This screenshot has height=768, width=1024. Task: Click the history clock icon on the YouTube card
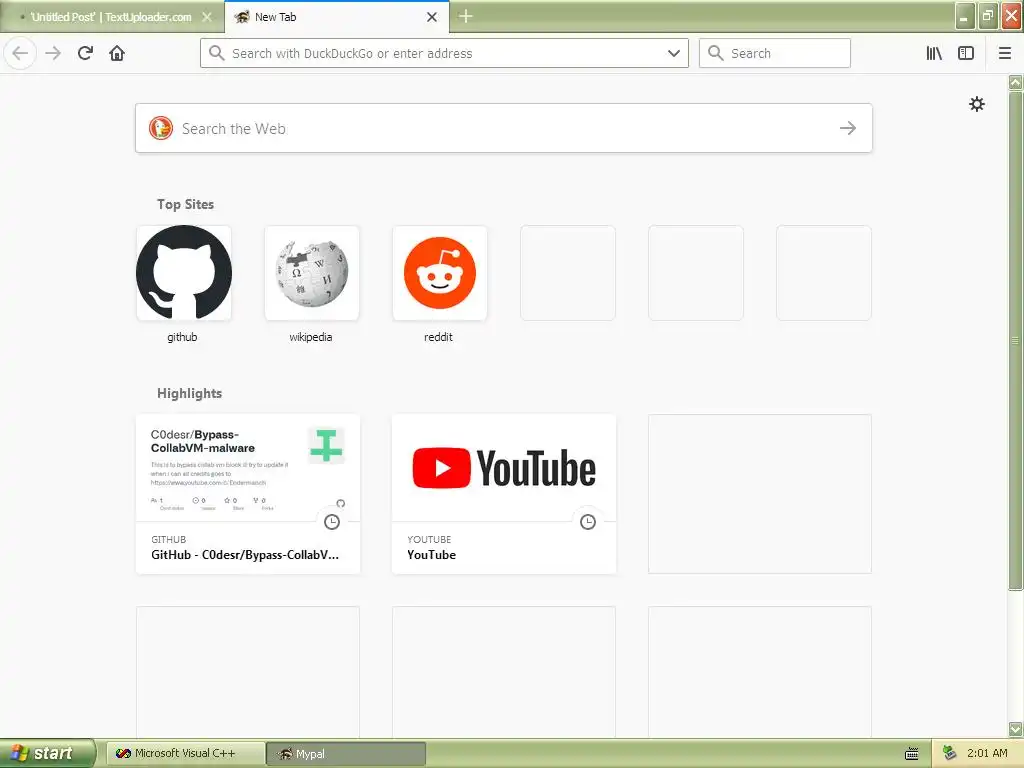588,522
